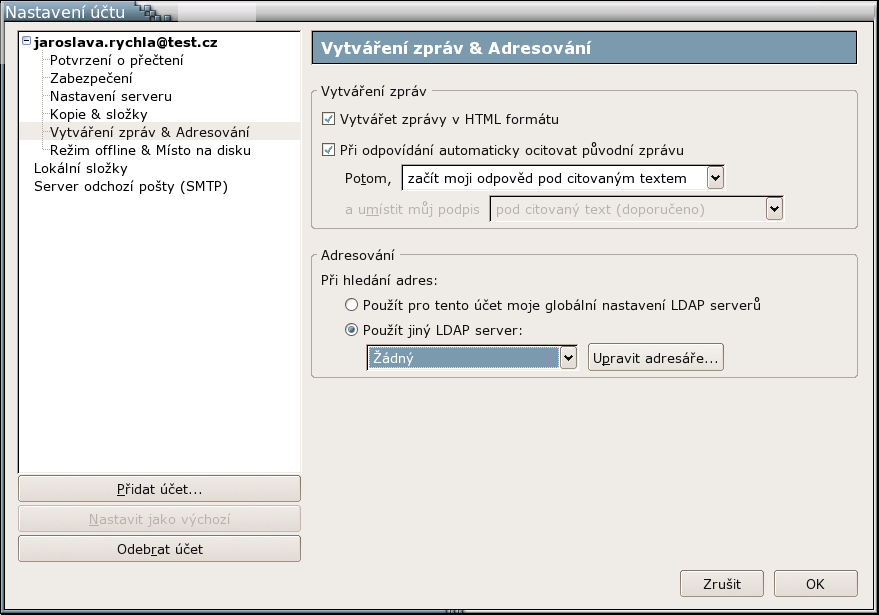
Task: Open Nastavení serveru page
Action: click(x=111, y=96)
